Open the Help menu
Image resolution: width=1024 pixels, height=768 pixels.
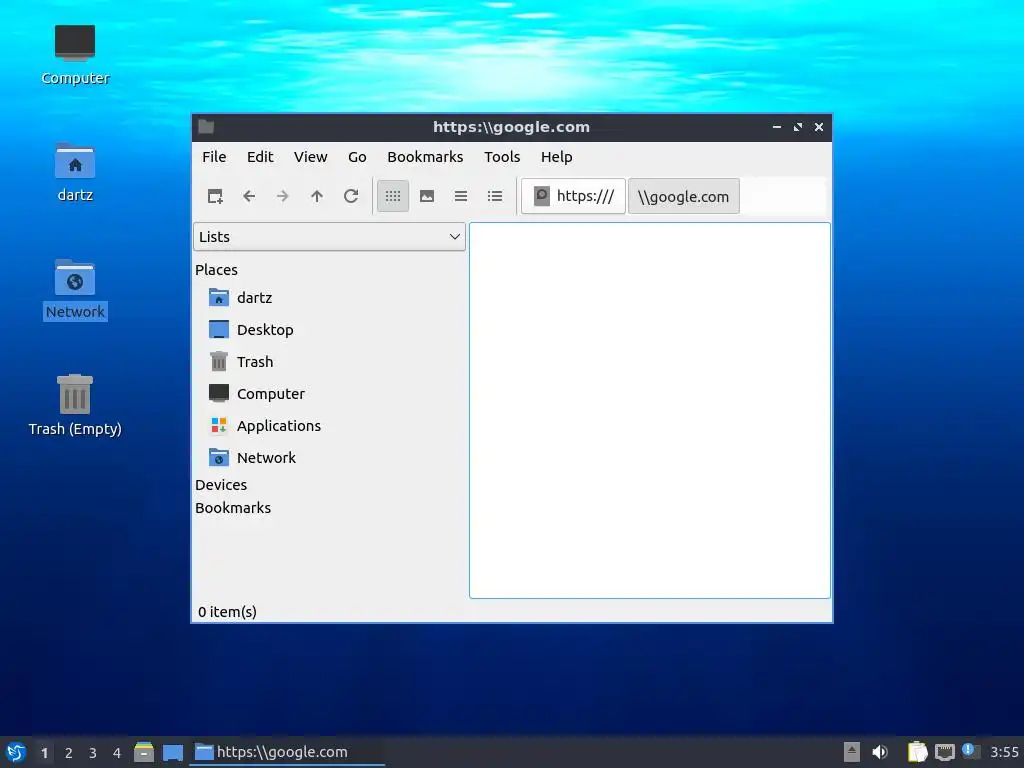(x=556, y=157)
